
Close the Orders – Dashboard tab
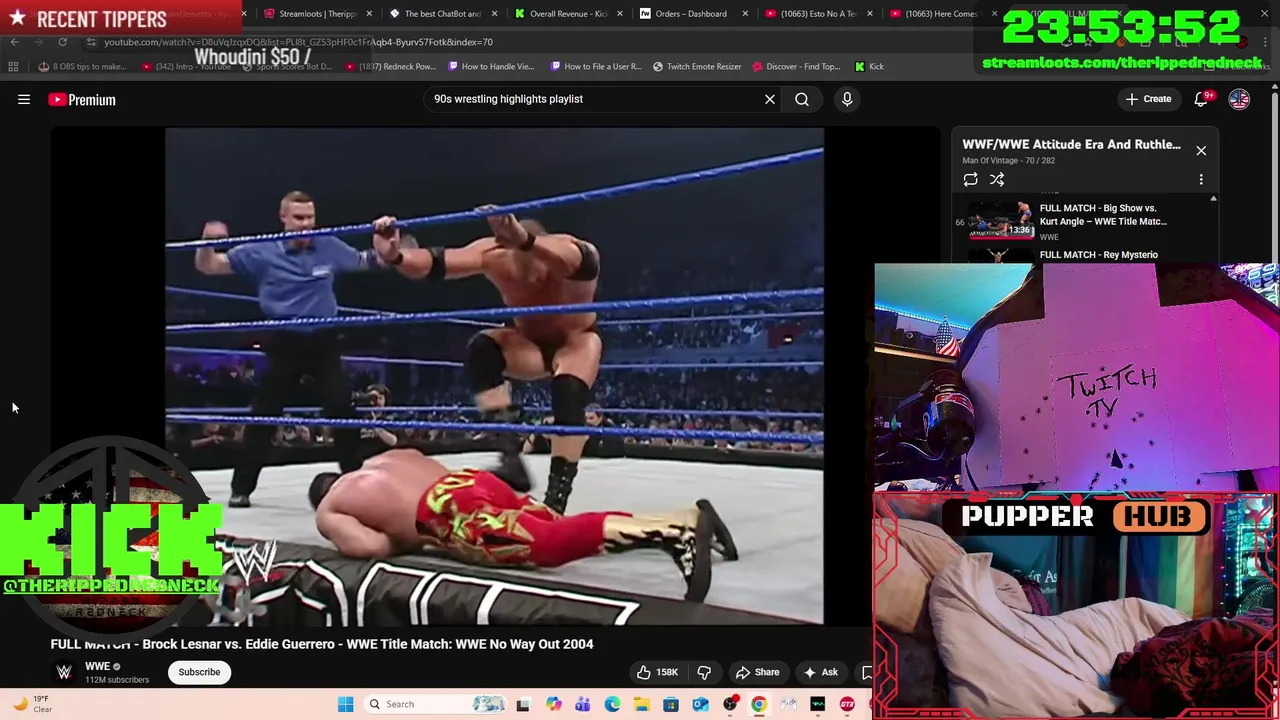745,14
